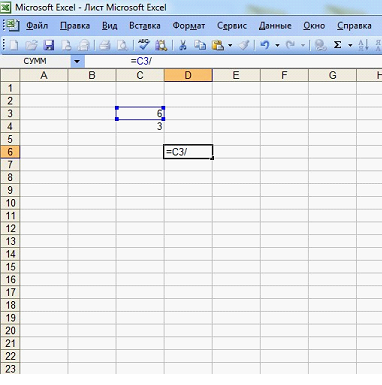The width and height of the screenshot is (382, 385).
Task: Select highlighted column D header
Action: coord(188,75)
